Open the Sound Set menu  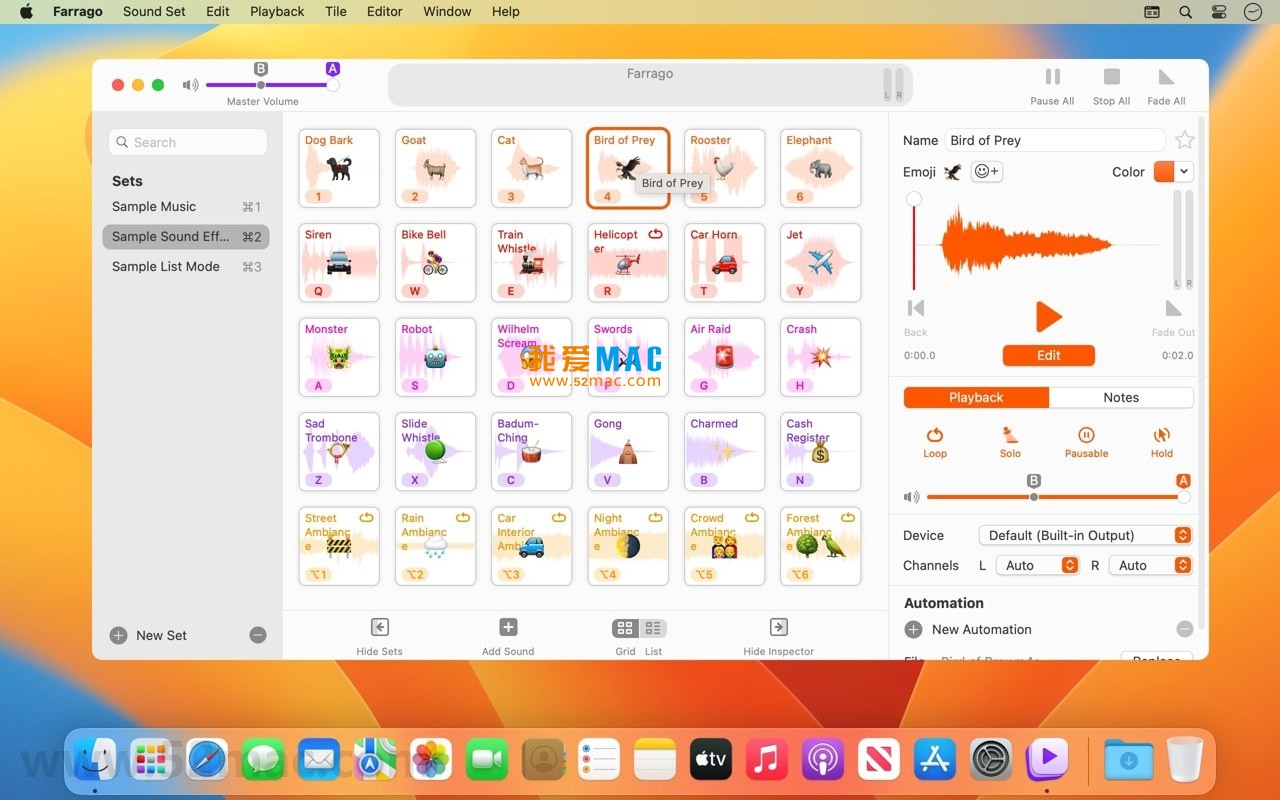coord(154,12)
